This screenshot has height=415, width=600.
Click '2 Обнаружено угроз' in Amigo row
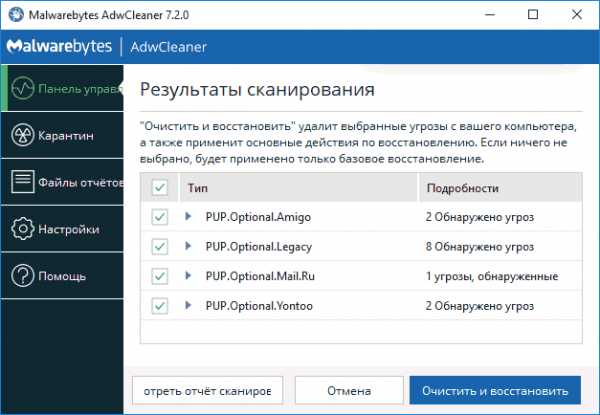[480, 217]
